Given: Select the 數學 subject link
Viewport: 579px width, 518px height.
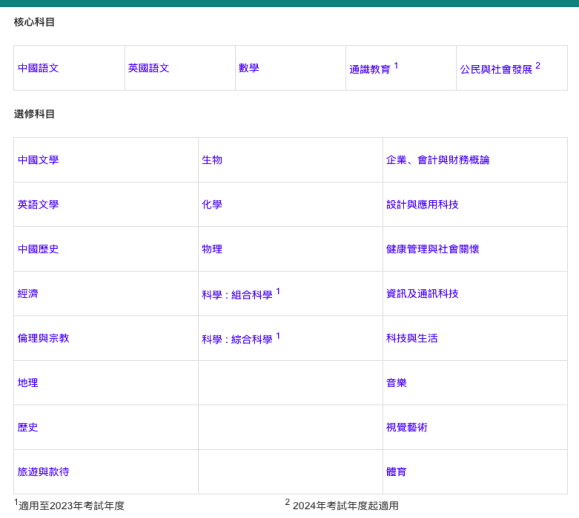Looking at the screenshot, I should [x=249, y=68].
